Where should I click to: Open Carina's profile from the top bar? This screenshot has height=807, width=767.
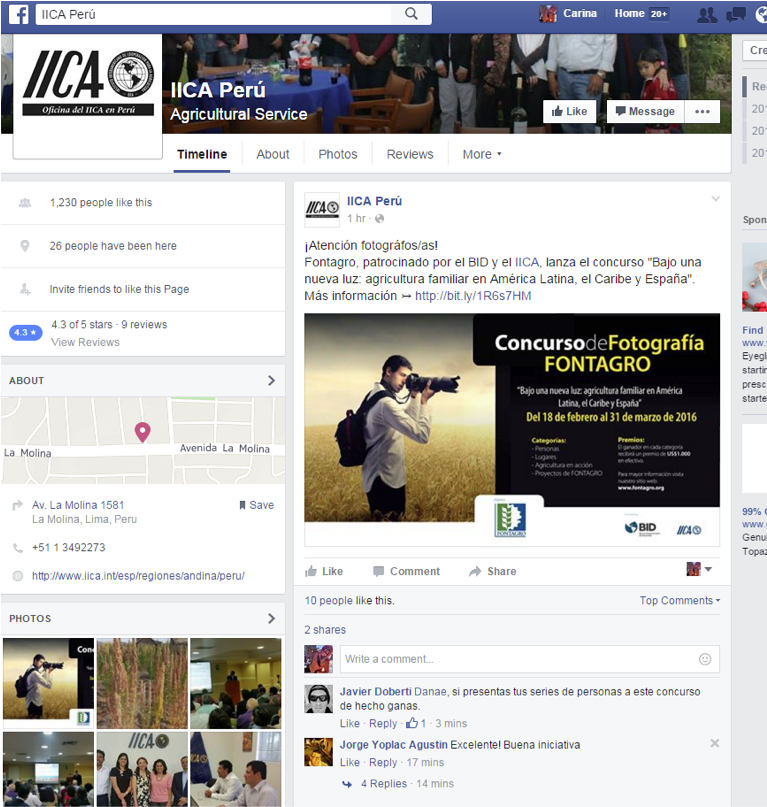[x=580, y=13]
